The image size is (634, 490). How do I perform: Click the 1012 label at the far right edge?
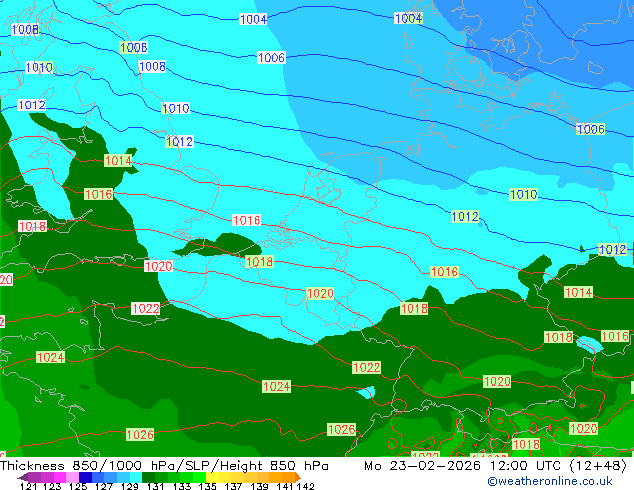[612, 249]
